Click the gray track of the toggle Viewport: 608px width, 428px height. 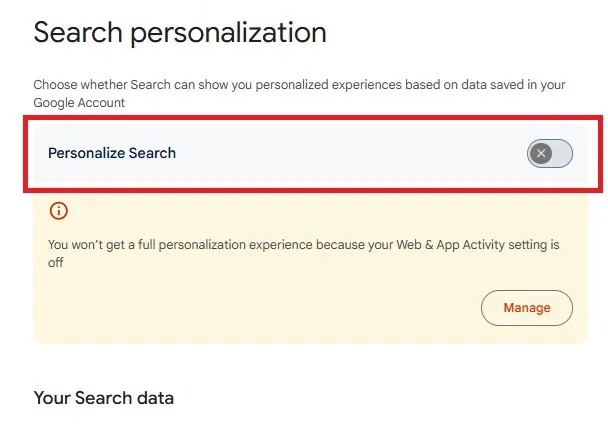point(562,153)
